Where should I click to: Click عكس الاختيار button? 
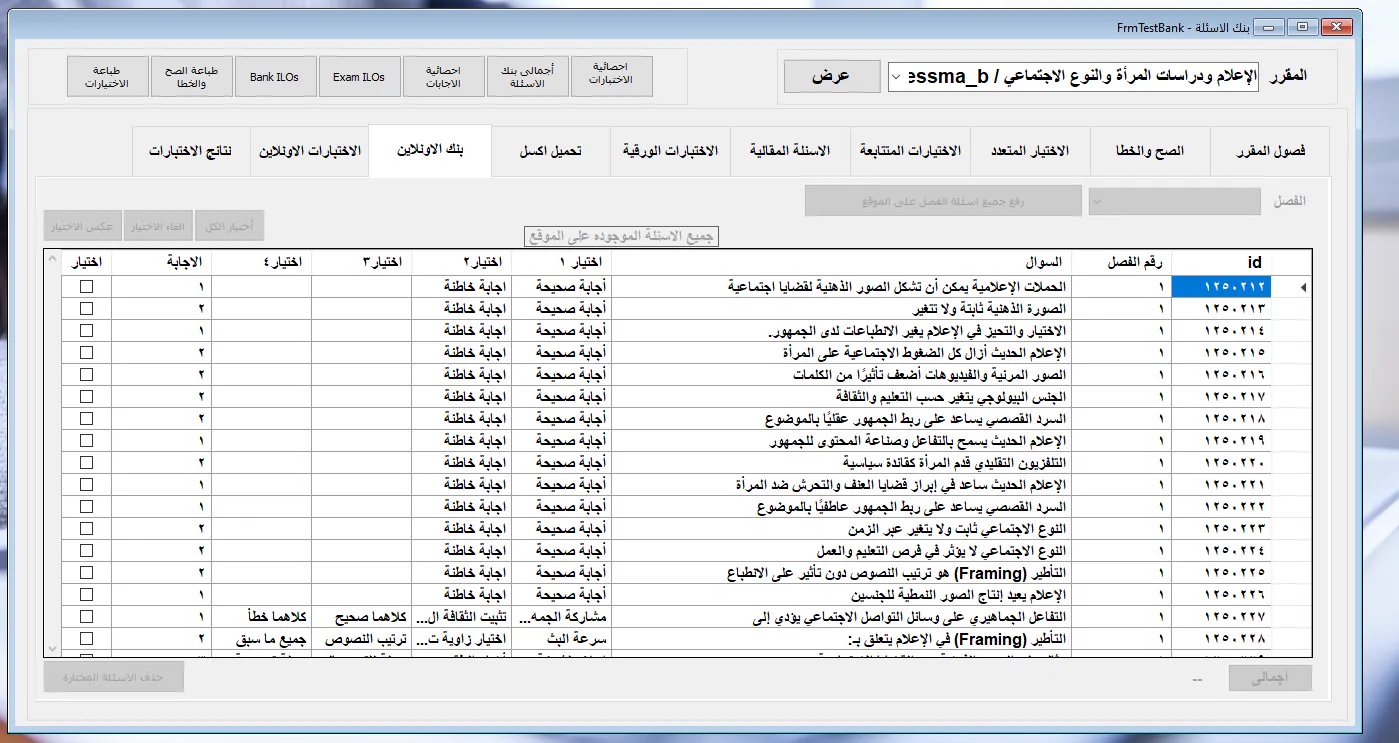(x=83, y=227)
